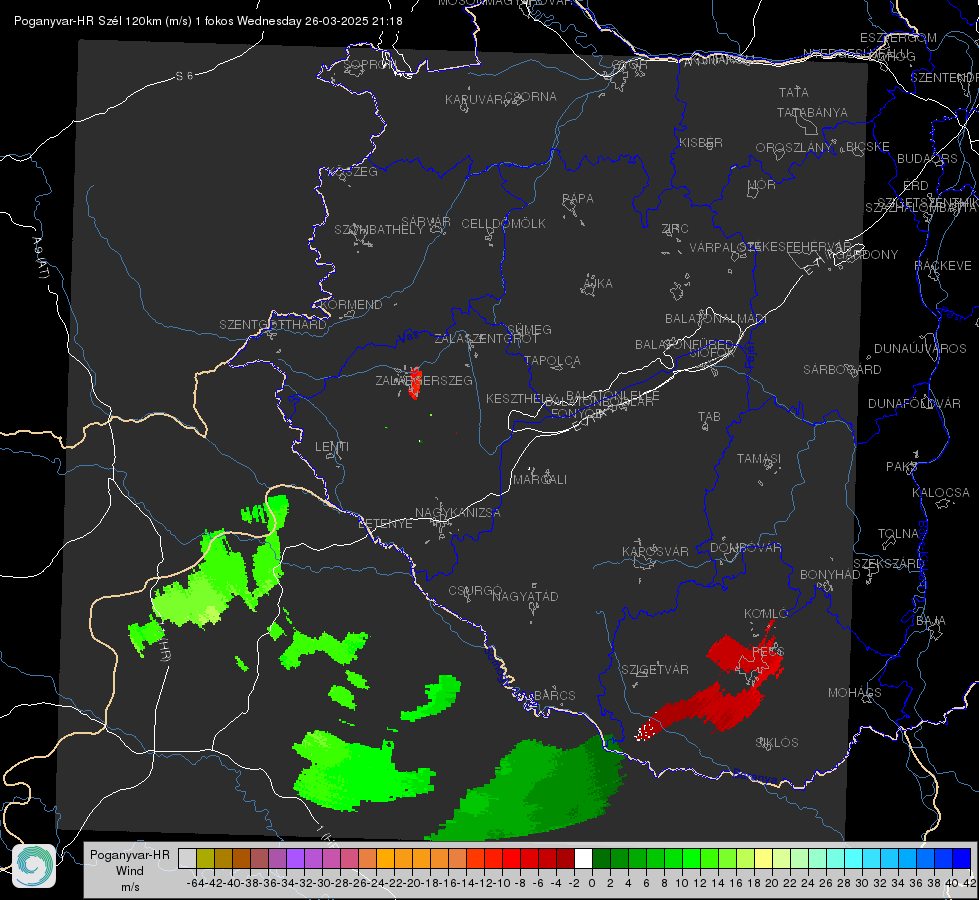Pick the purple swatch between -34 and -32
Viewport: 979px width, 900px height.
coord(295,859)
